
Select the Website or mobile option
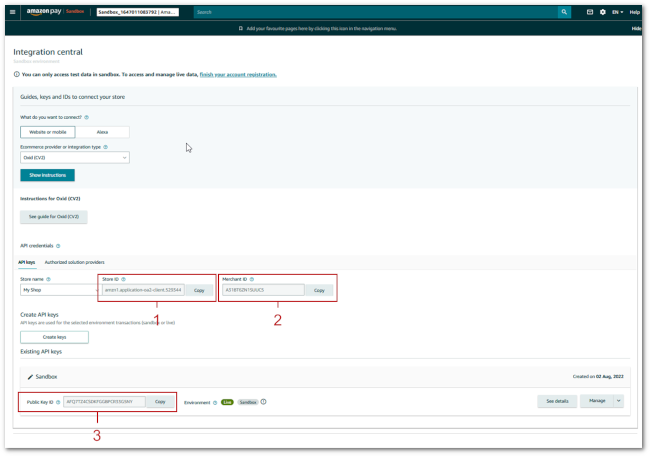pos(45,132)
